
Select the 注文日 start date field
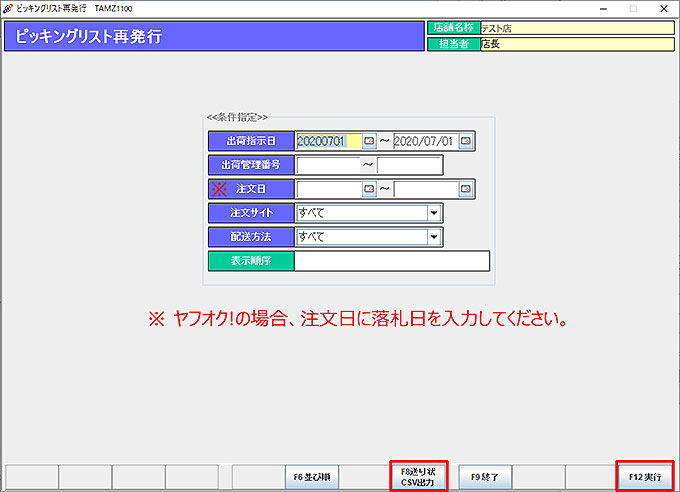[x=328, y=189]
